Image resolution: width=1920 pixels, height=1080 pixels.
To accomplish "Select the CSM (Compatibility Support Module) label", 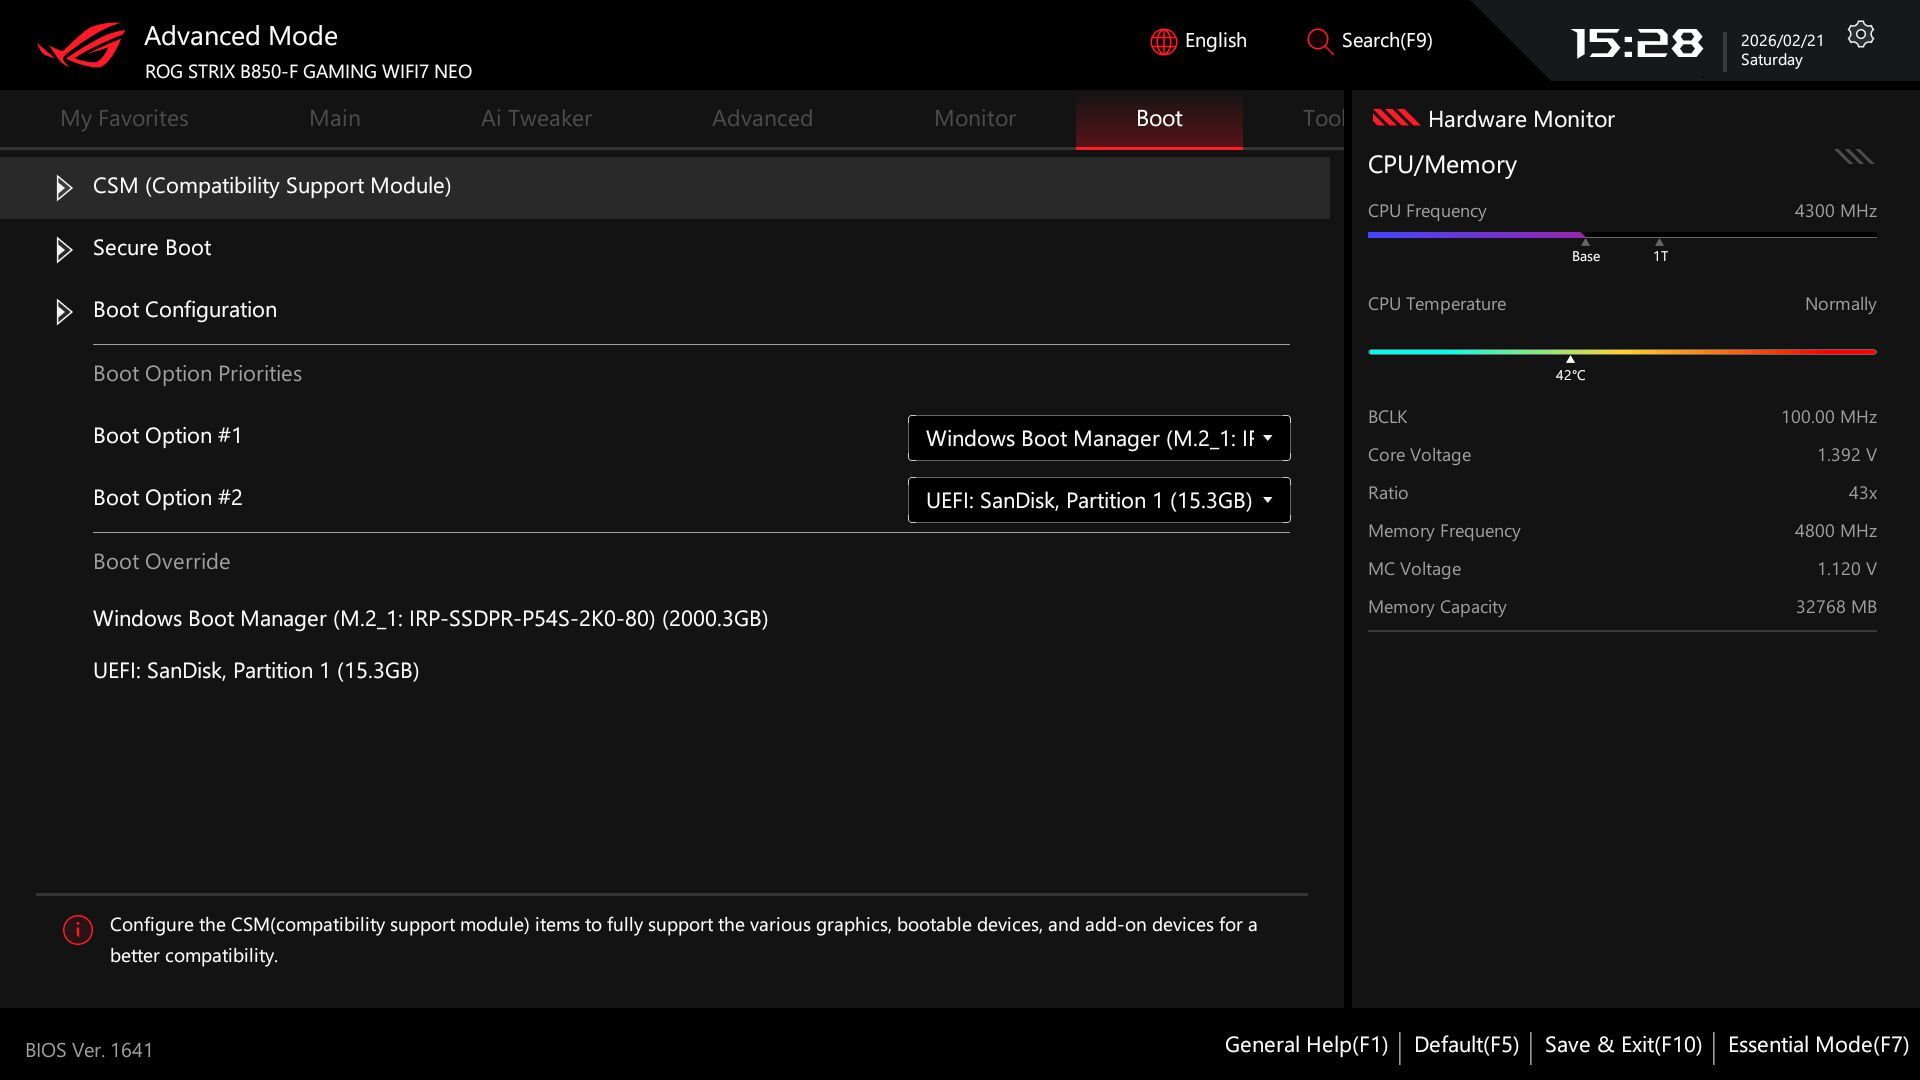I will [272, 186].
